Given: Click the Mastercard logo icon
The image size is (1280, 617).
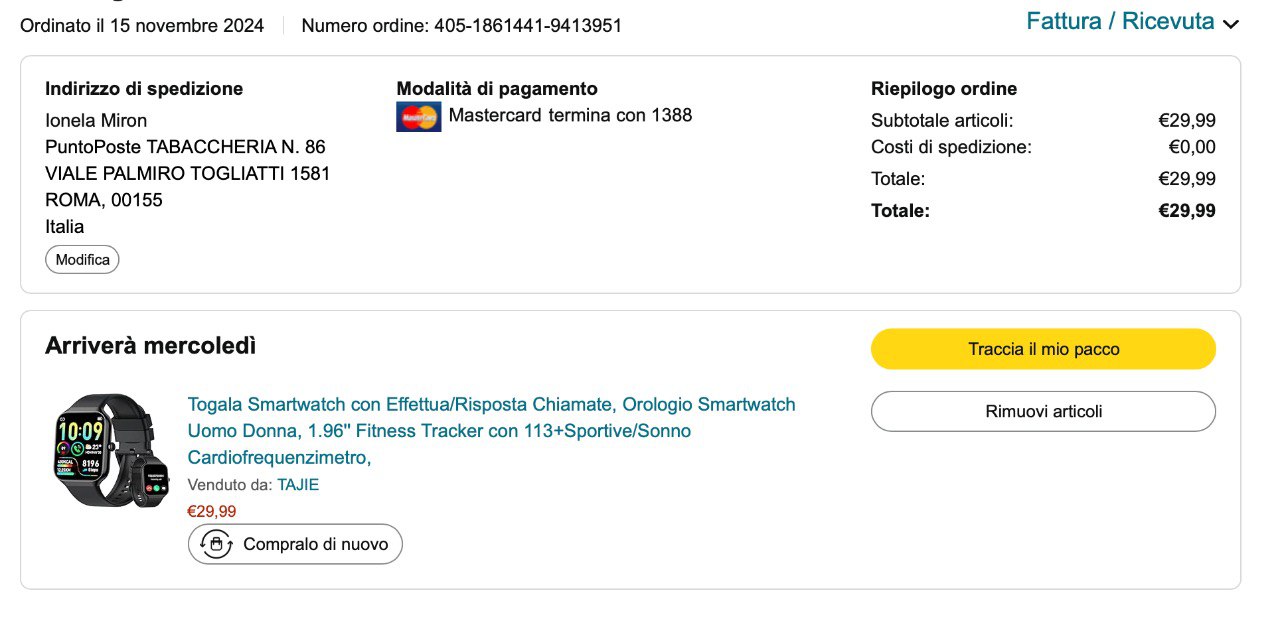Looking at the screenshot, I should tap(418, 117).
